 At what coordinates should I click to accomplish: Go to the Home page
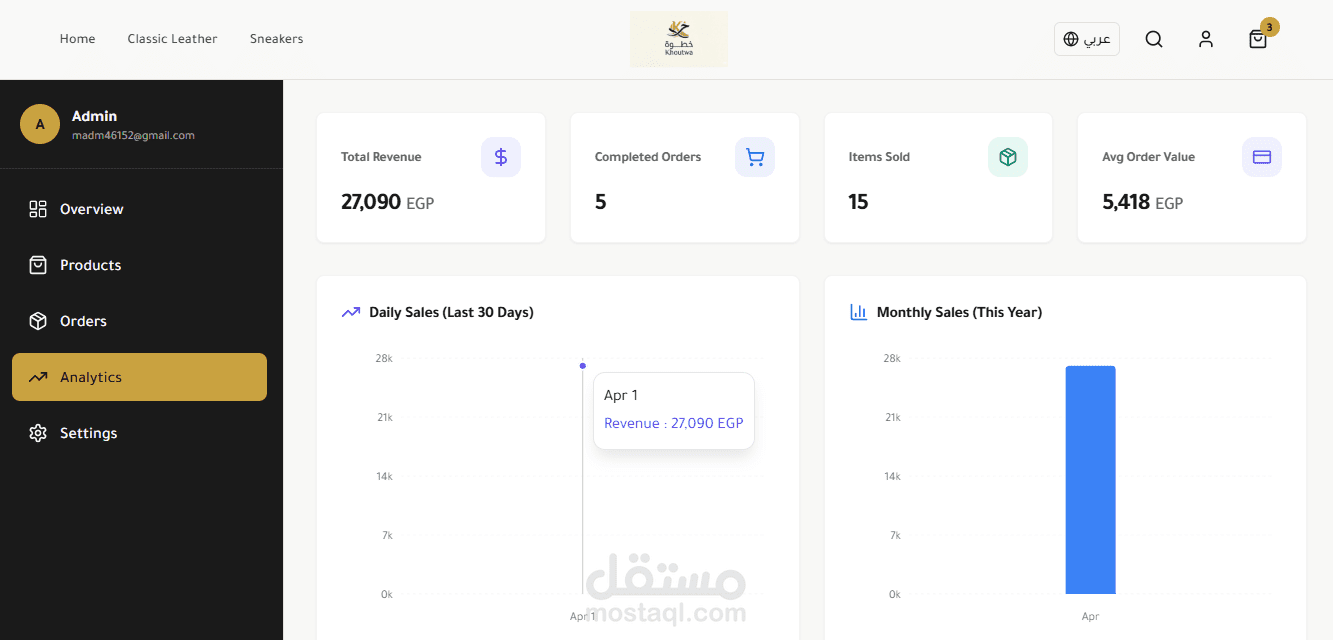coord(78,39)
